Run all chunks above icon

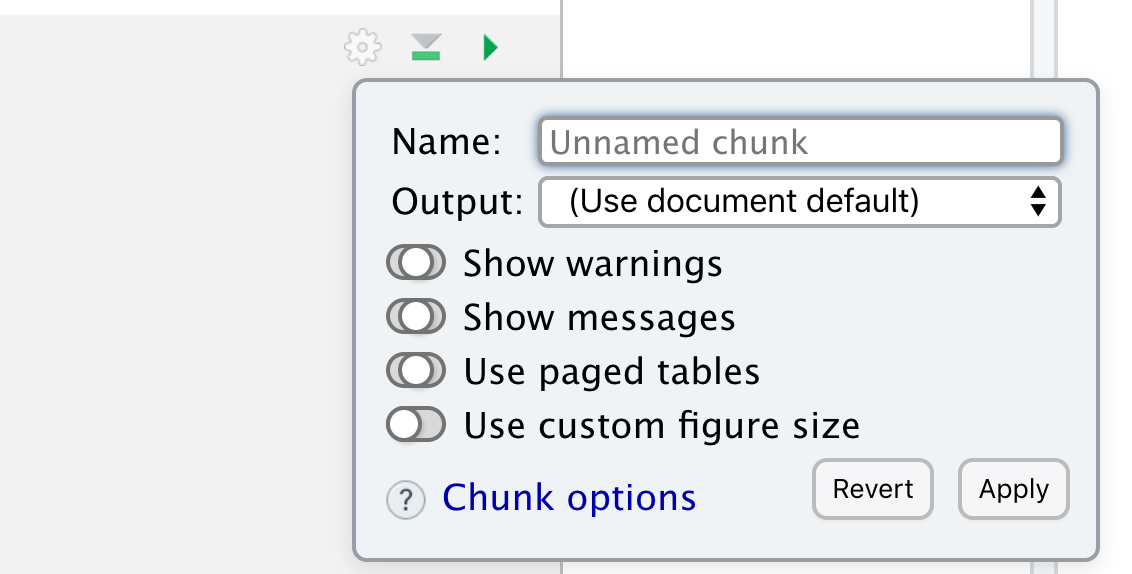tap(426, 47)
